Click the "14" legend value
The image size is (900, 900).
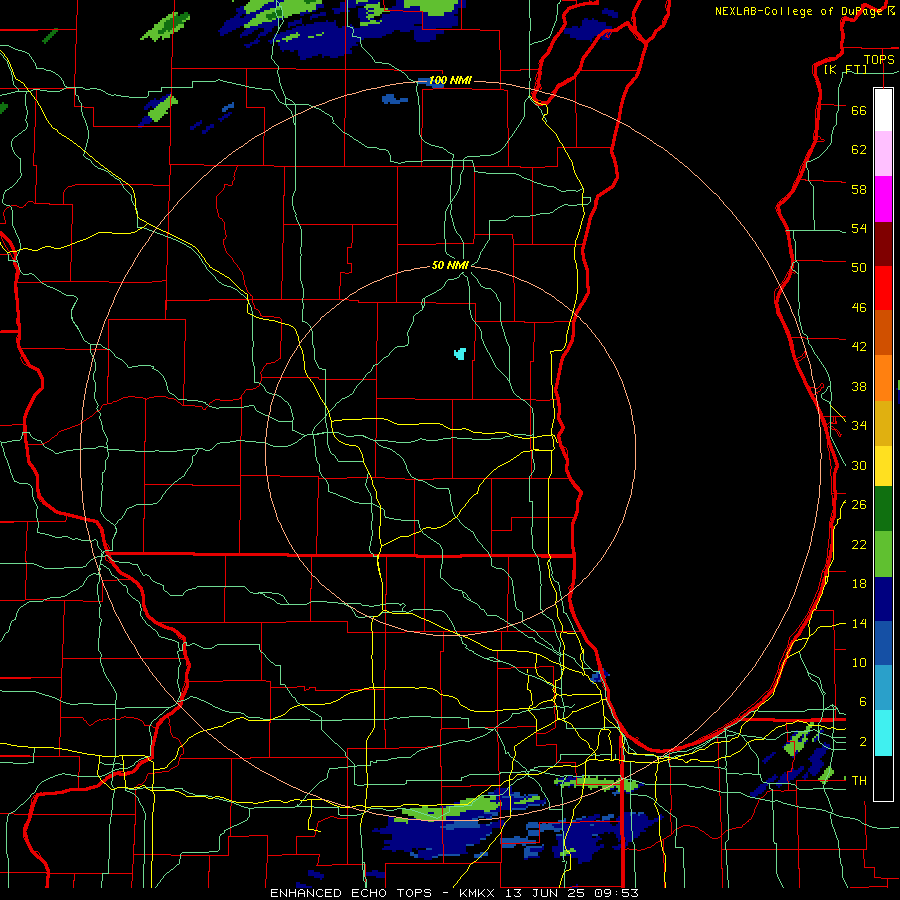click(859, 623)
